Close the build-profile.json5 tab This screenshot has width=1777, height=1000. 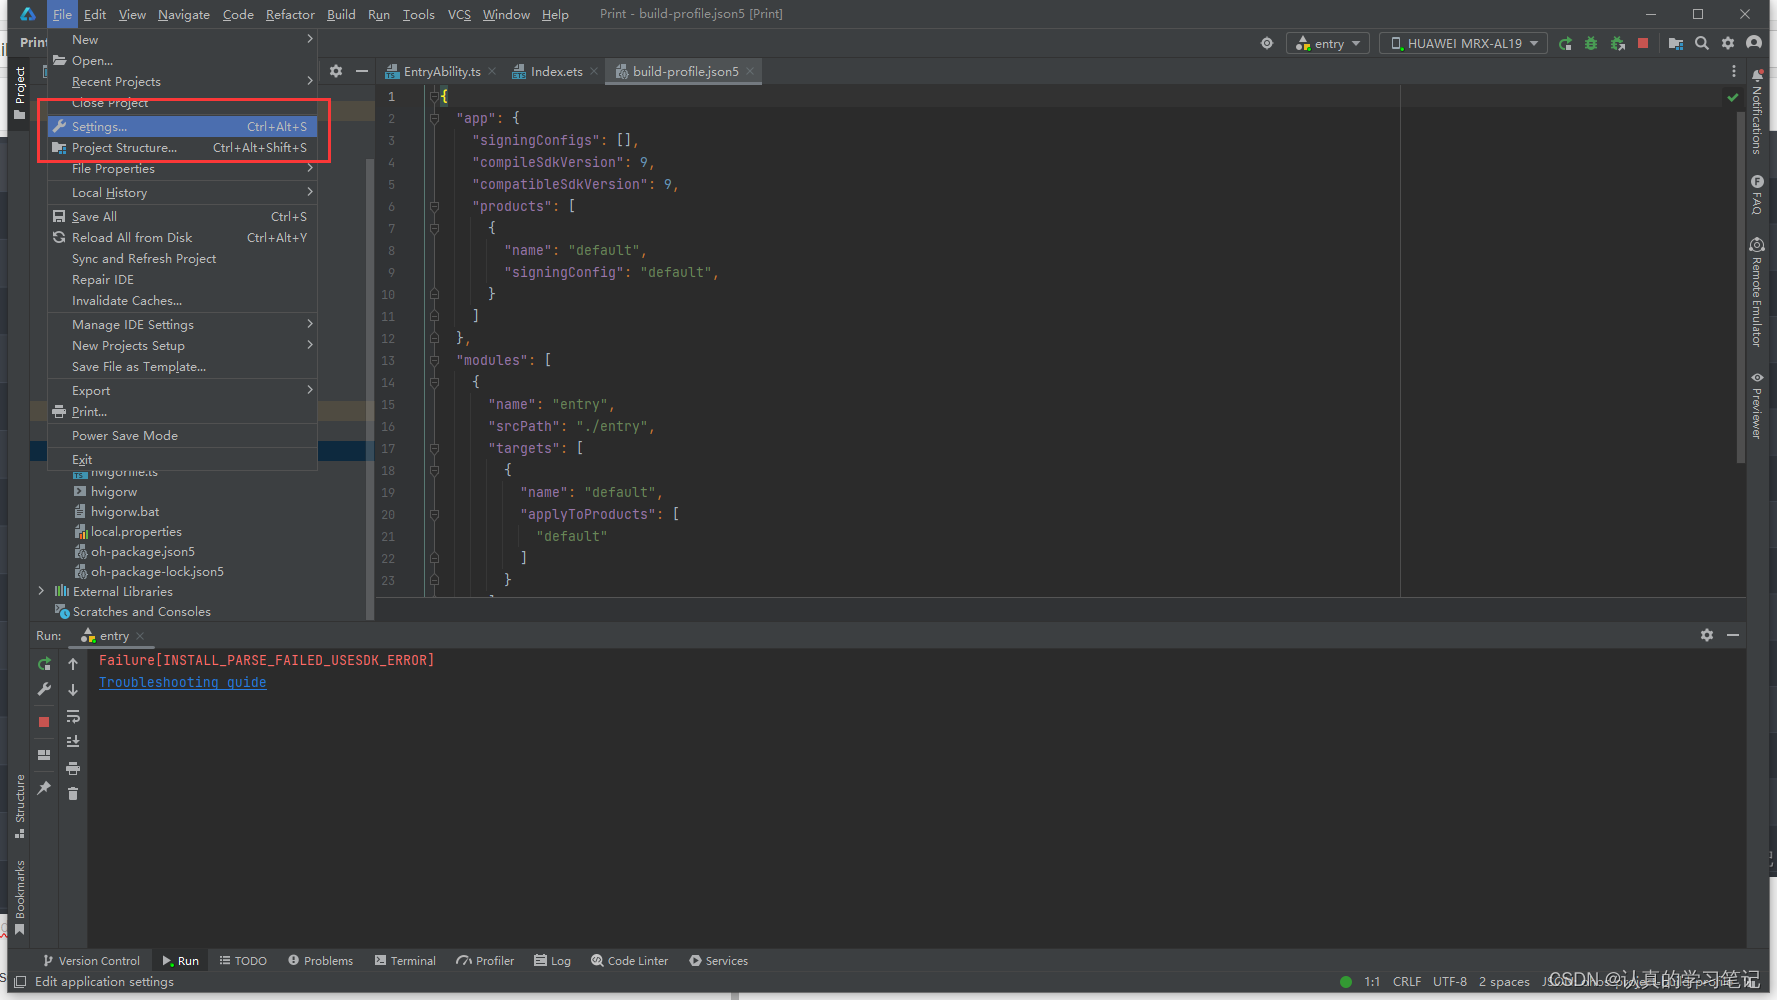point(750,71)
